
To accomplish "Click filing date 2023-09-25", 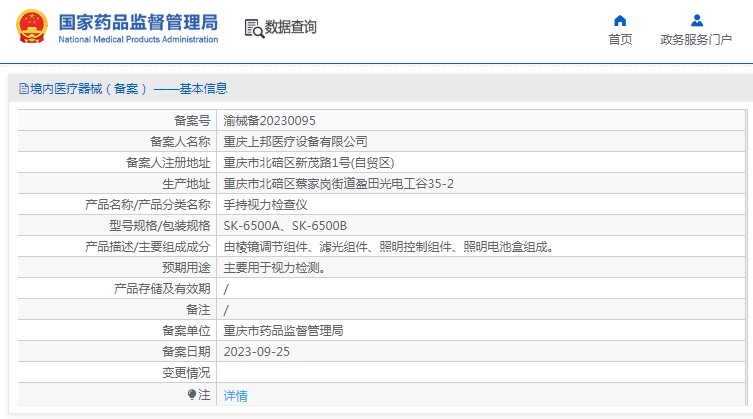I will tap(256, 352).
